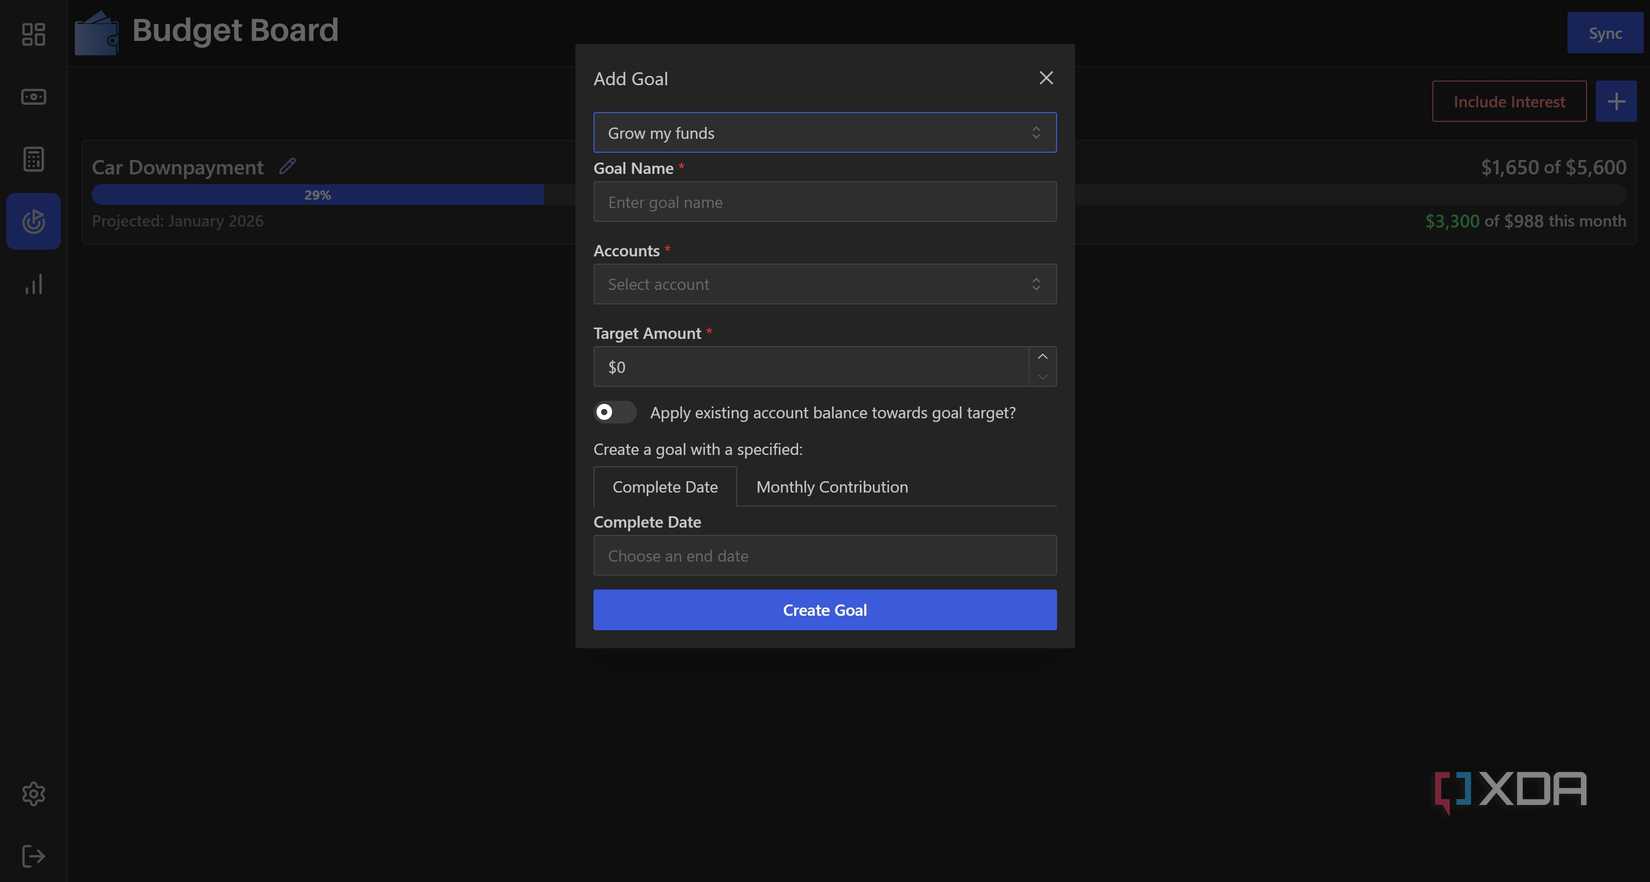Open the Goals target icon in sidebar
This screenshot has width=1650, height=882.
(33, 221)
